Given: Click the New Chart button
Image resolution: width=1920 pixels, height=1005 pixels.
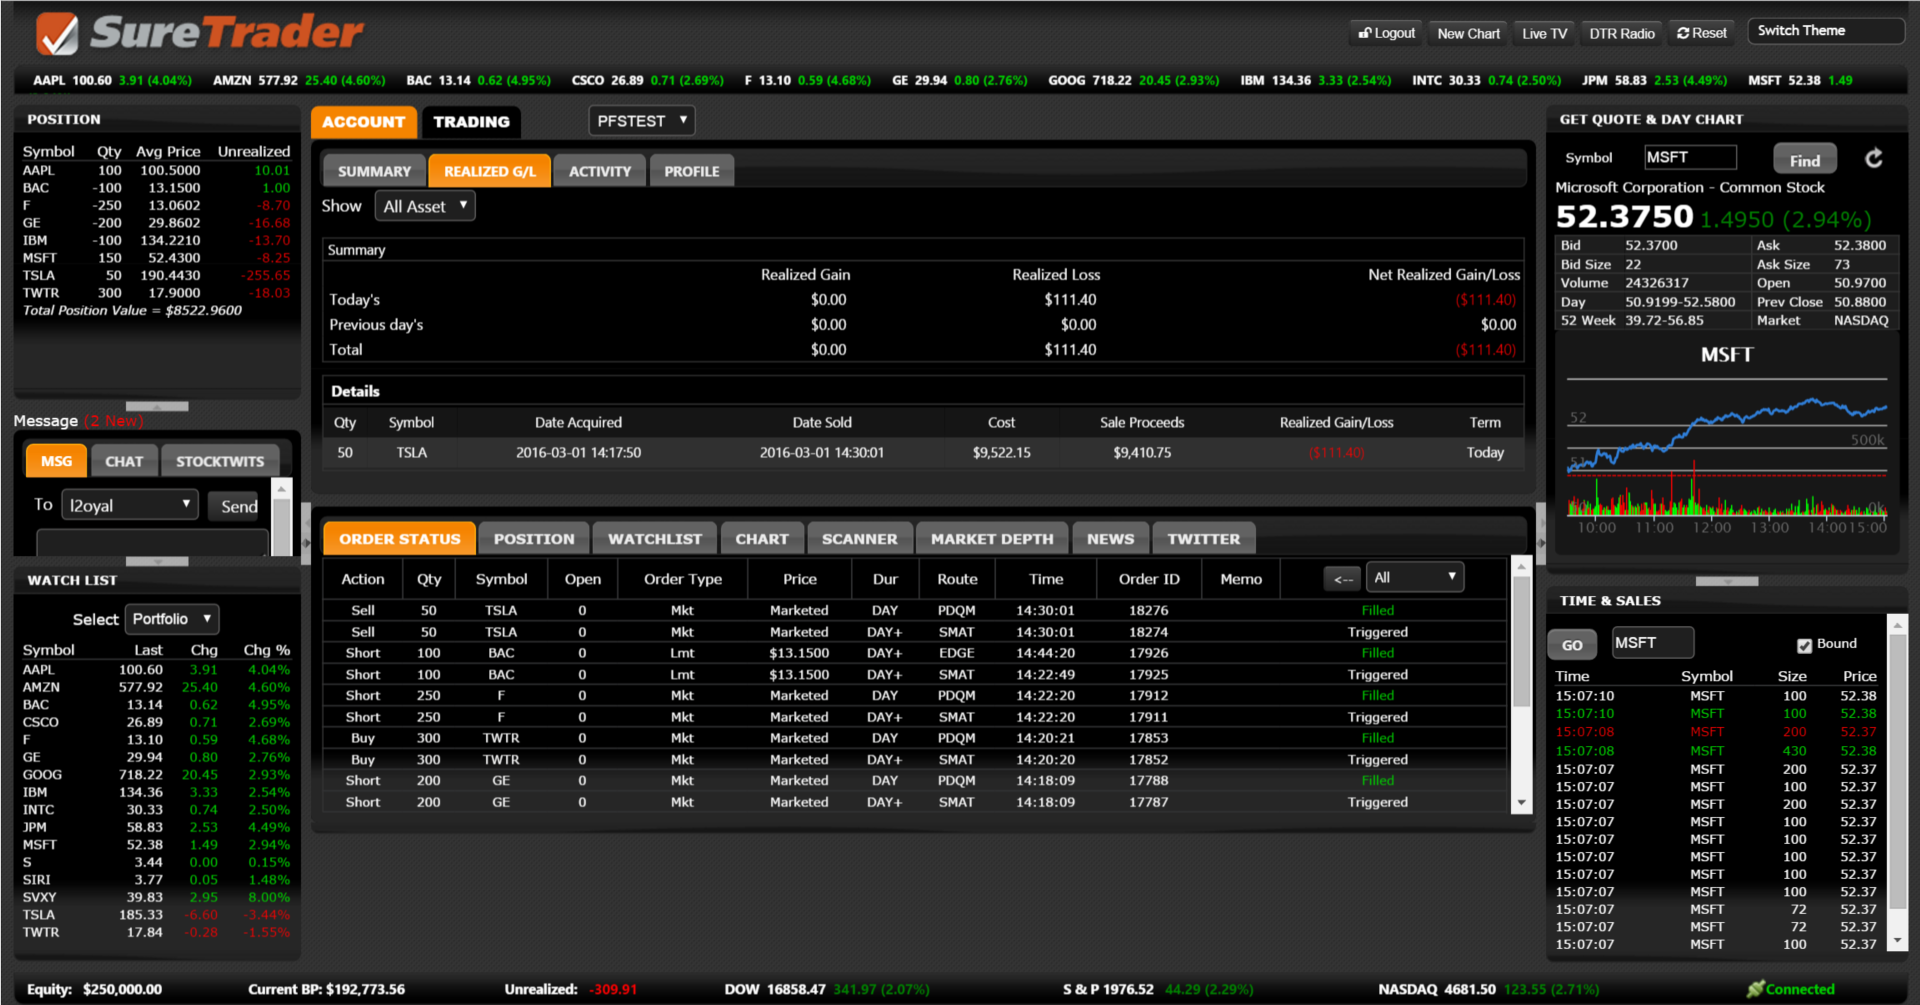Looking at the screenshot, I should (x=1468, y=33).
